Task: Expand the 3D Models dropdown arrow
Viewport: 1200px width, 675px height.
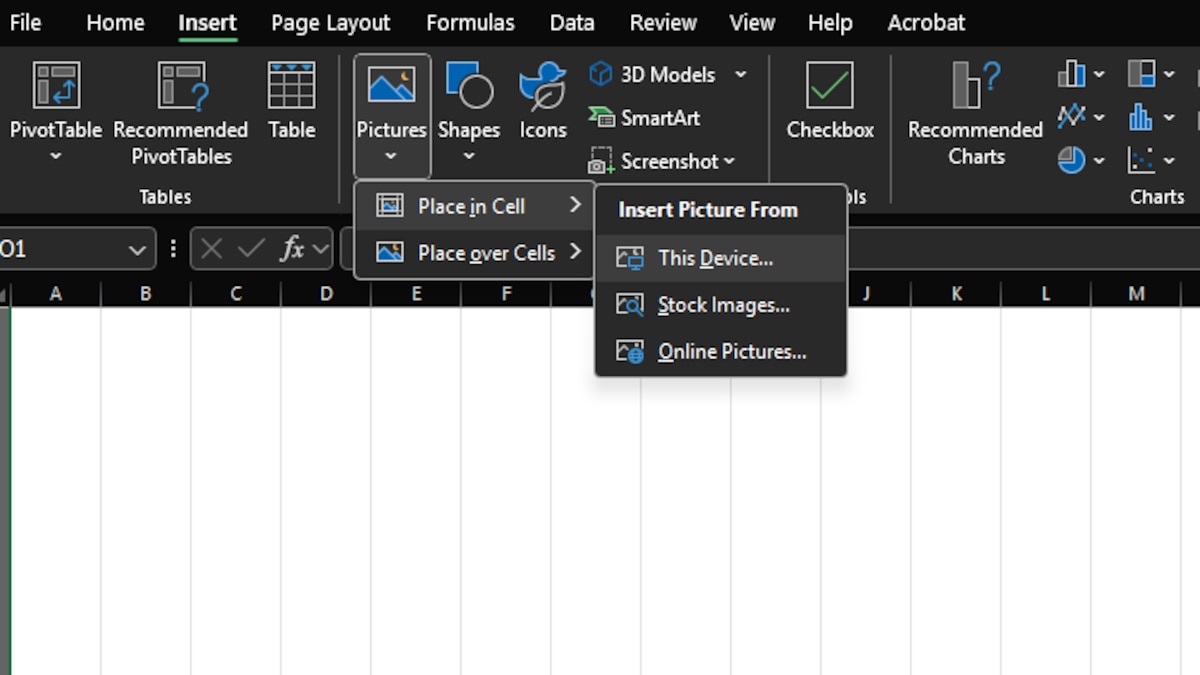Action: pos(740,74)
